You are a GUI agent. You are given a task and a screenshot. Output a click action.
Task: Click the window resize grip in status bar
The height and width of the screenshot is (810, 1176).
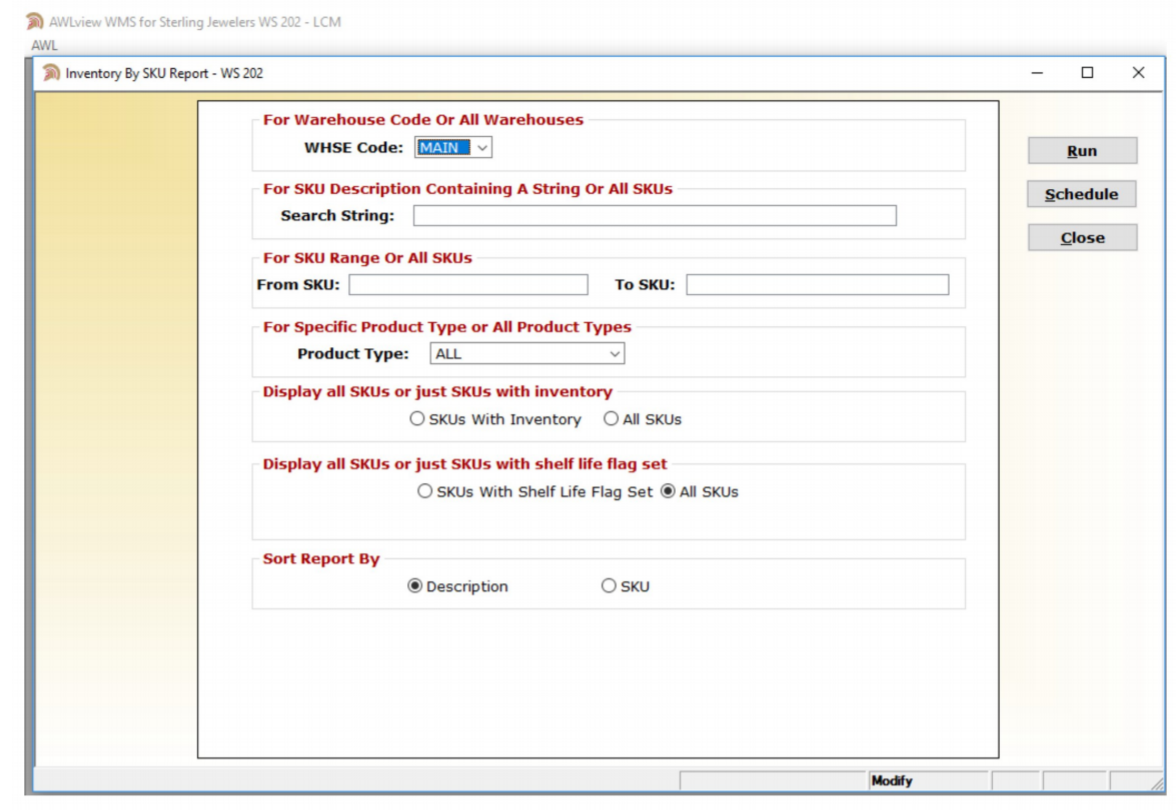click(1158, 782)
